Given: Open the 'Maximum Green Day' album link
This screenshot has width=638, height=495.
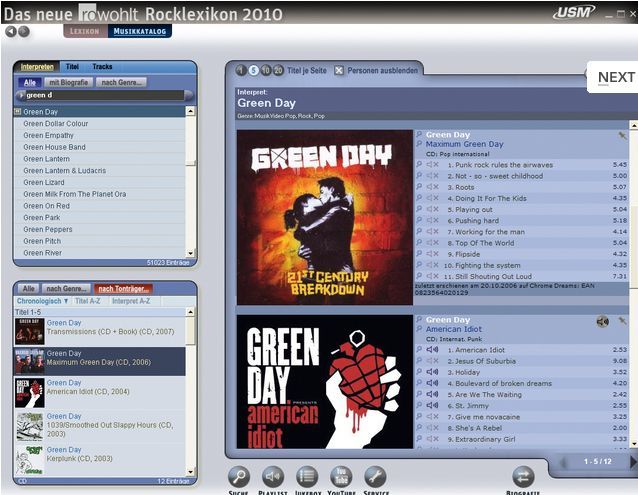Looking at the screenshot, I should coord(465,144).
